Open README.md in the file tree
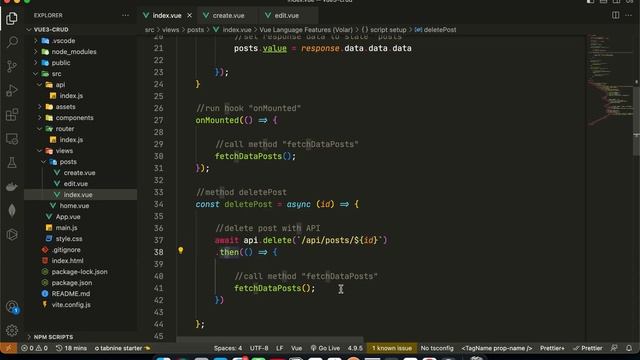 click(x=81, y=294)
